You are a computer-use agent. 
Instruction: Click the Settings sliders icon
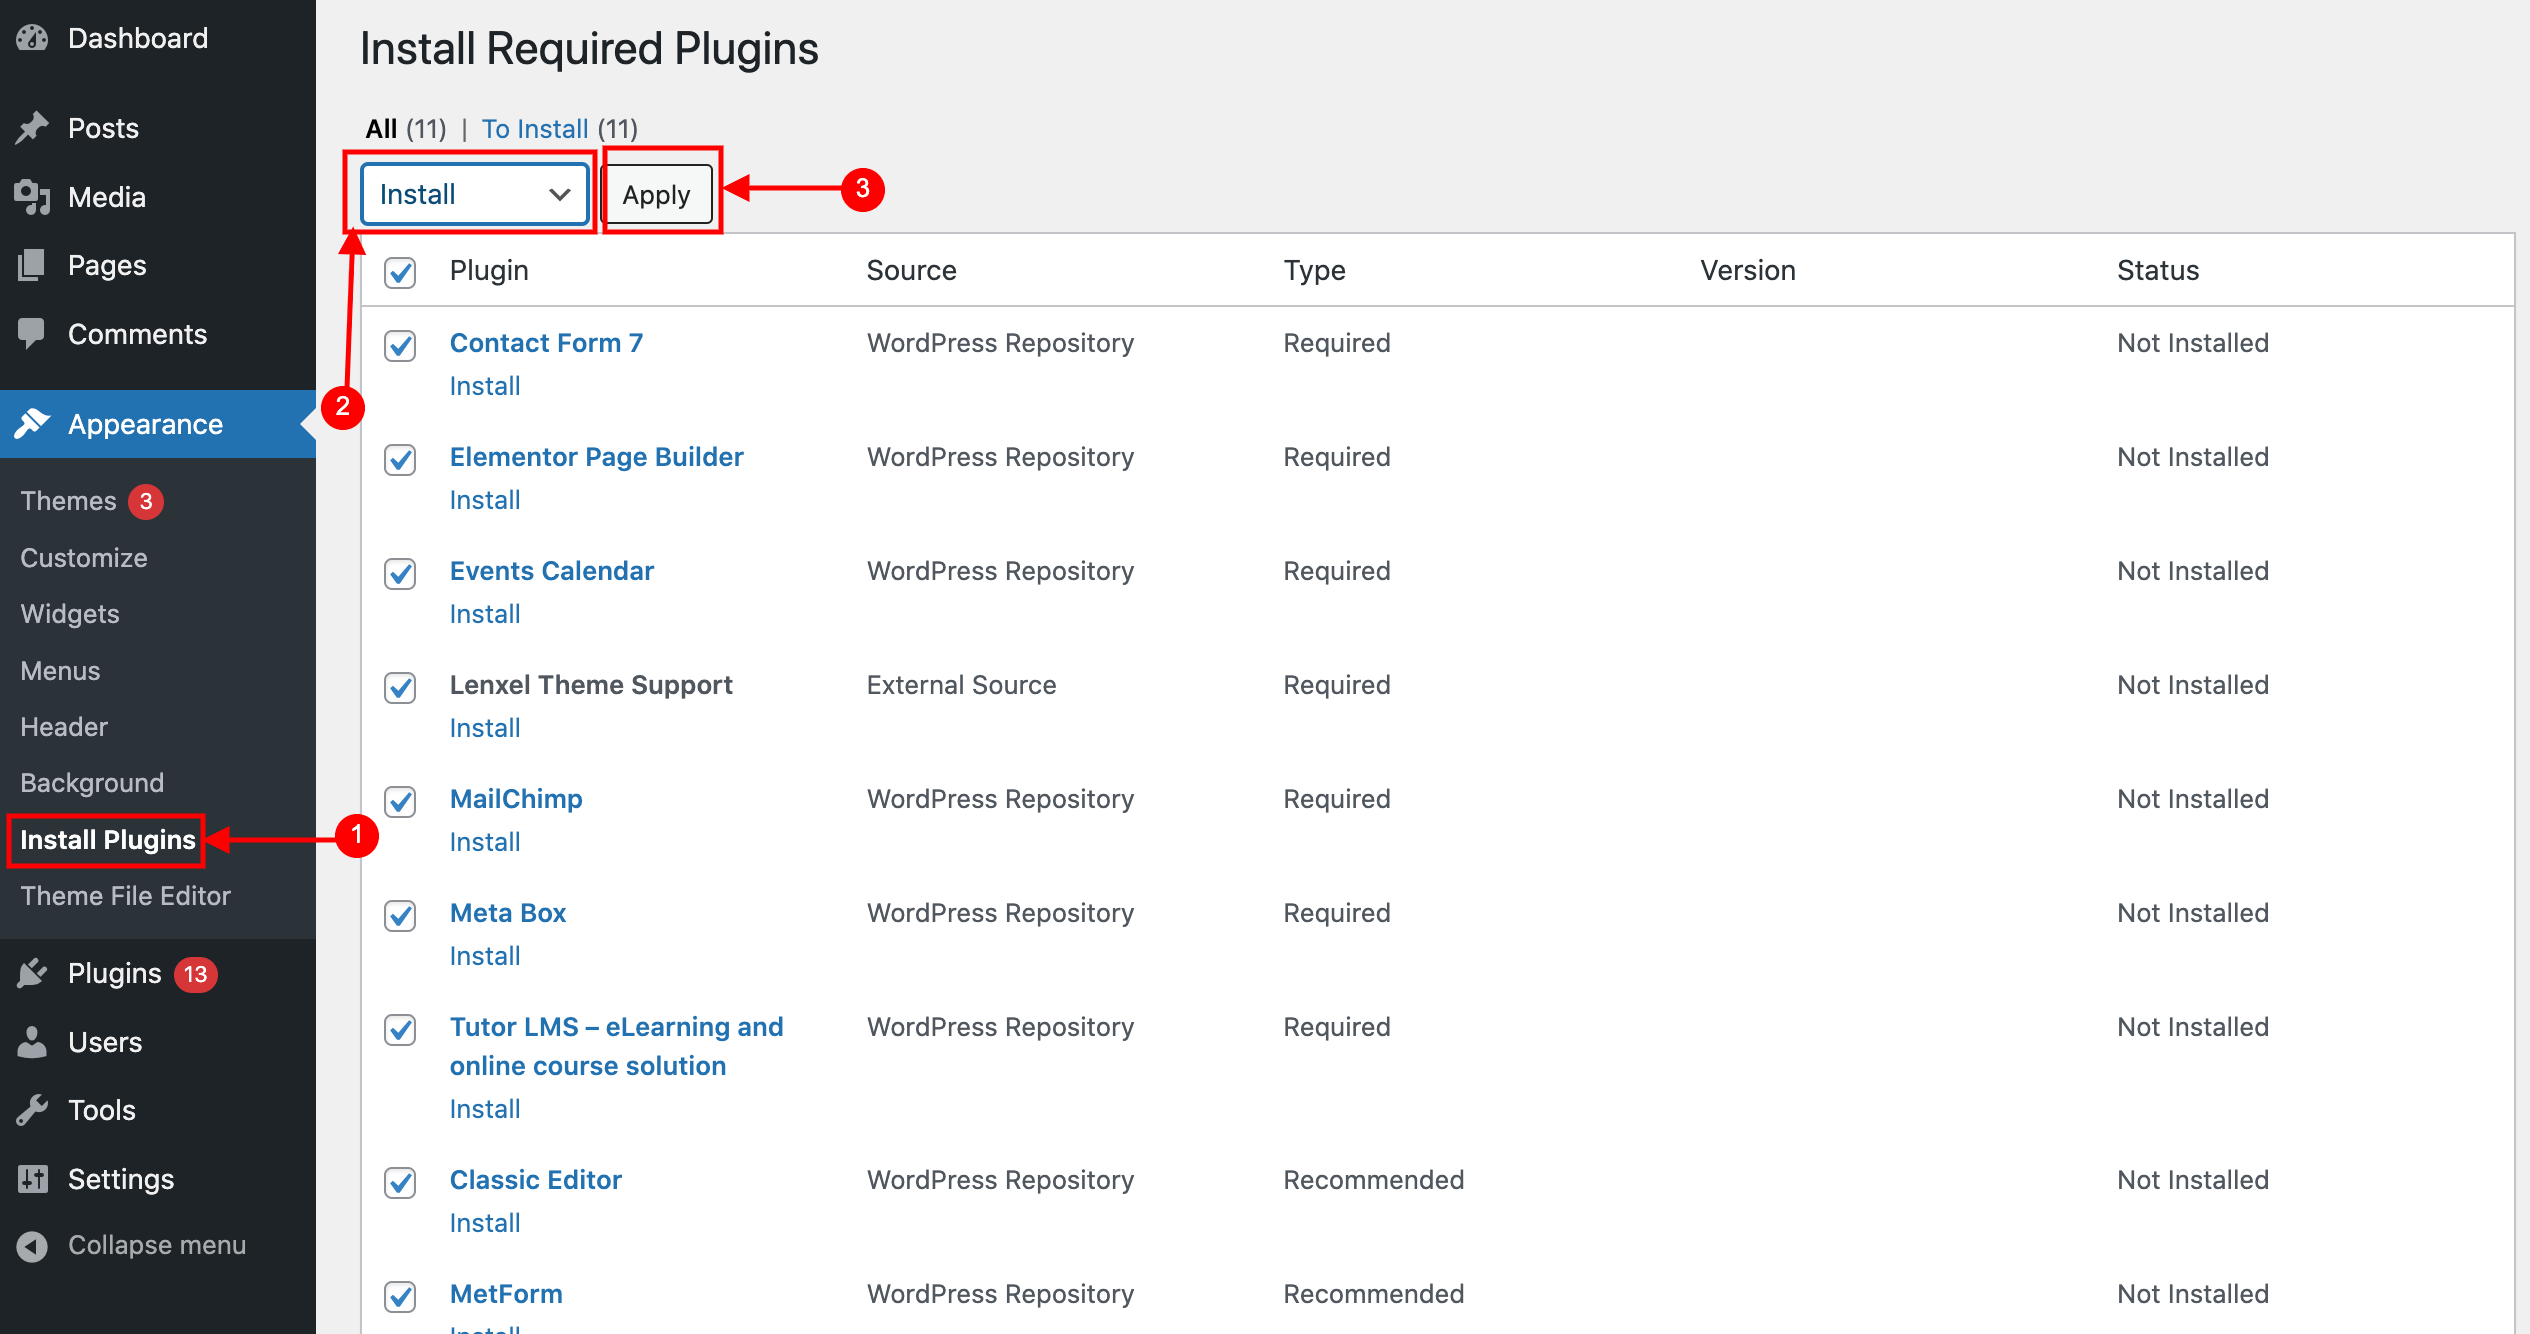pos(32,1179)
